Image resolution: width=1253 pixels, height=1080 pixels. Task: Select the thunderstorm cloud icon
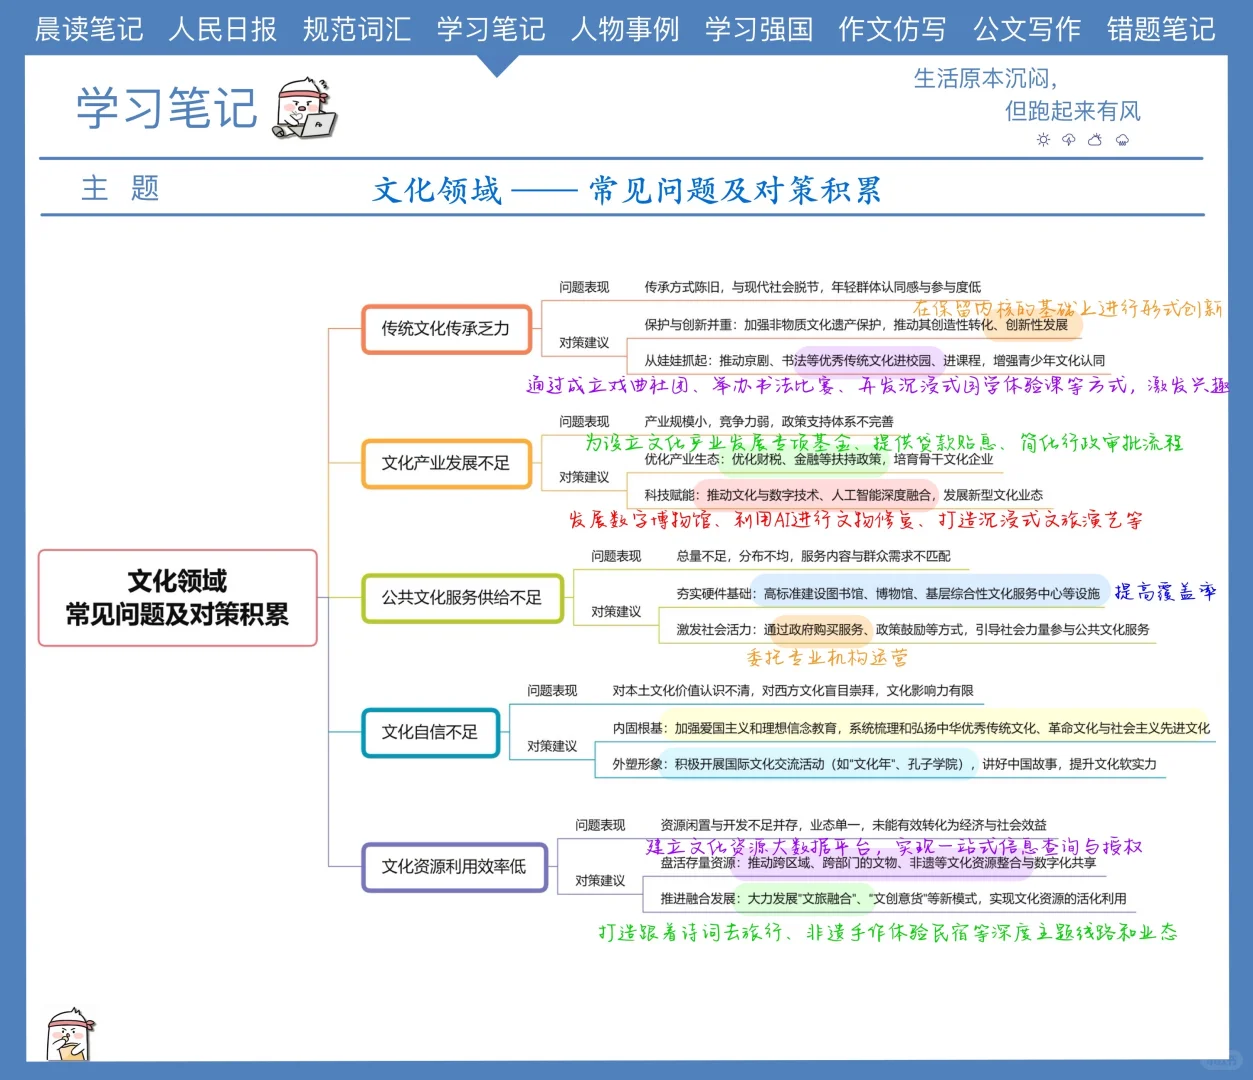(1068, 140)
